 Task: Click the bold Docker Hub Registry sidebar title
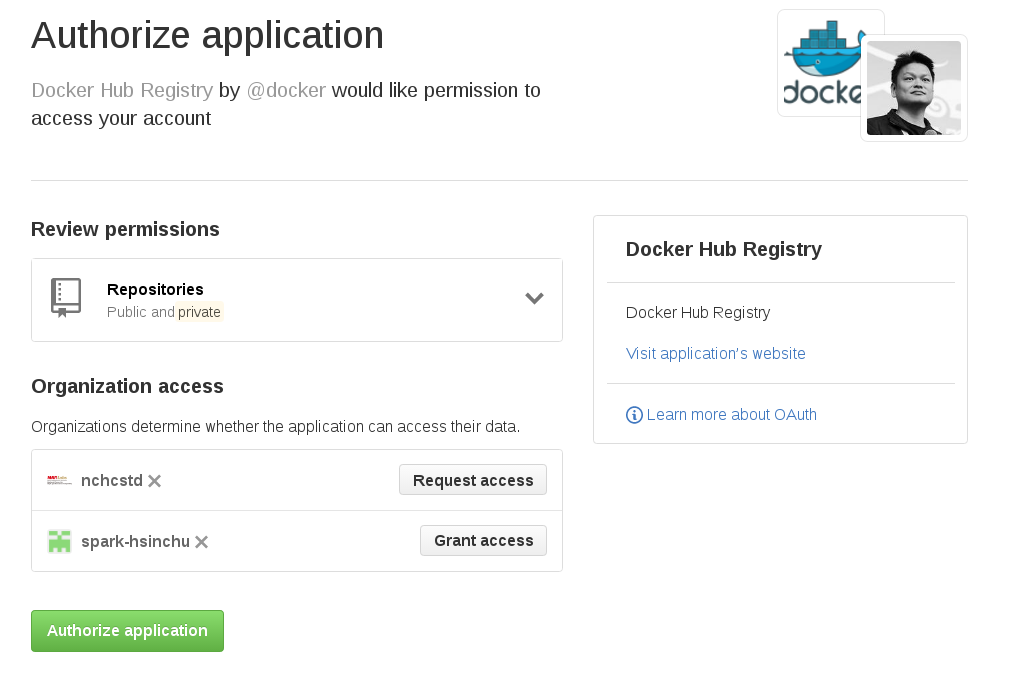click(x=724, y=249)
